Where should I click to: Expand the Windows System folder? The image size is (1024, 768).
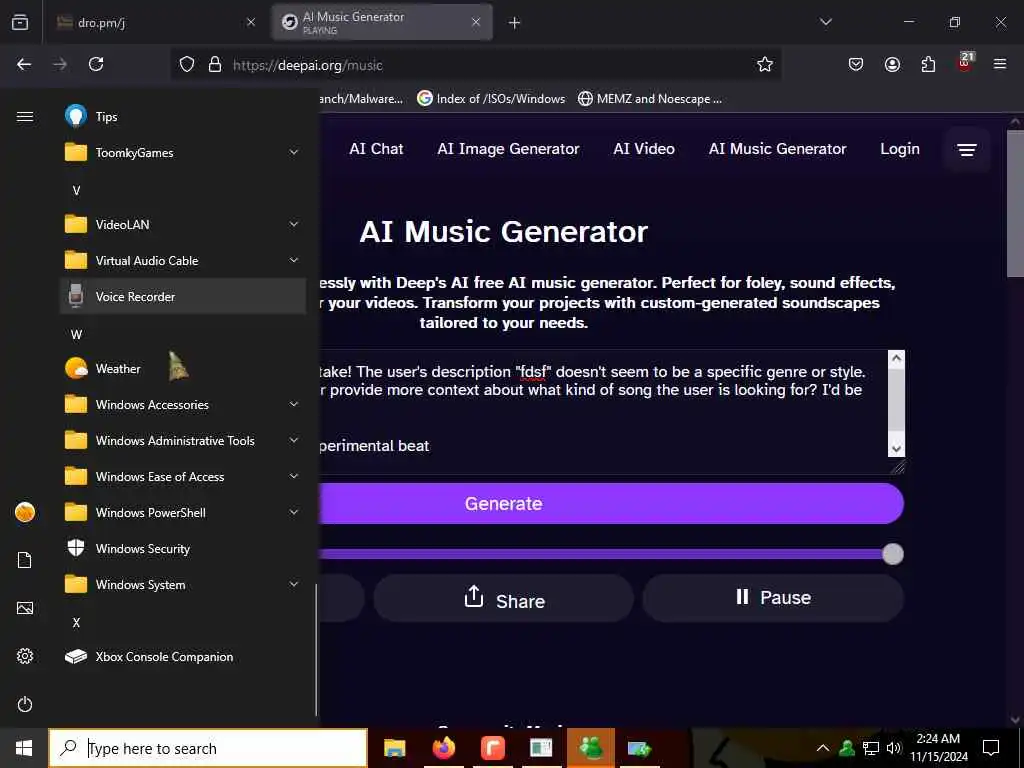click(x=183, y=584)
